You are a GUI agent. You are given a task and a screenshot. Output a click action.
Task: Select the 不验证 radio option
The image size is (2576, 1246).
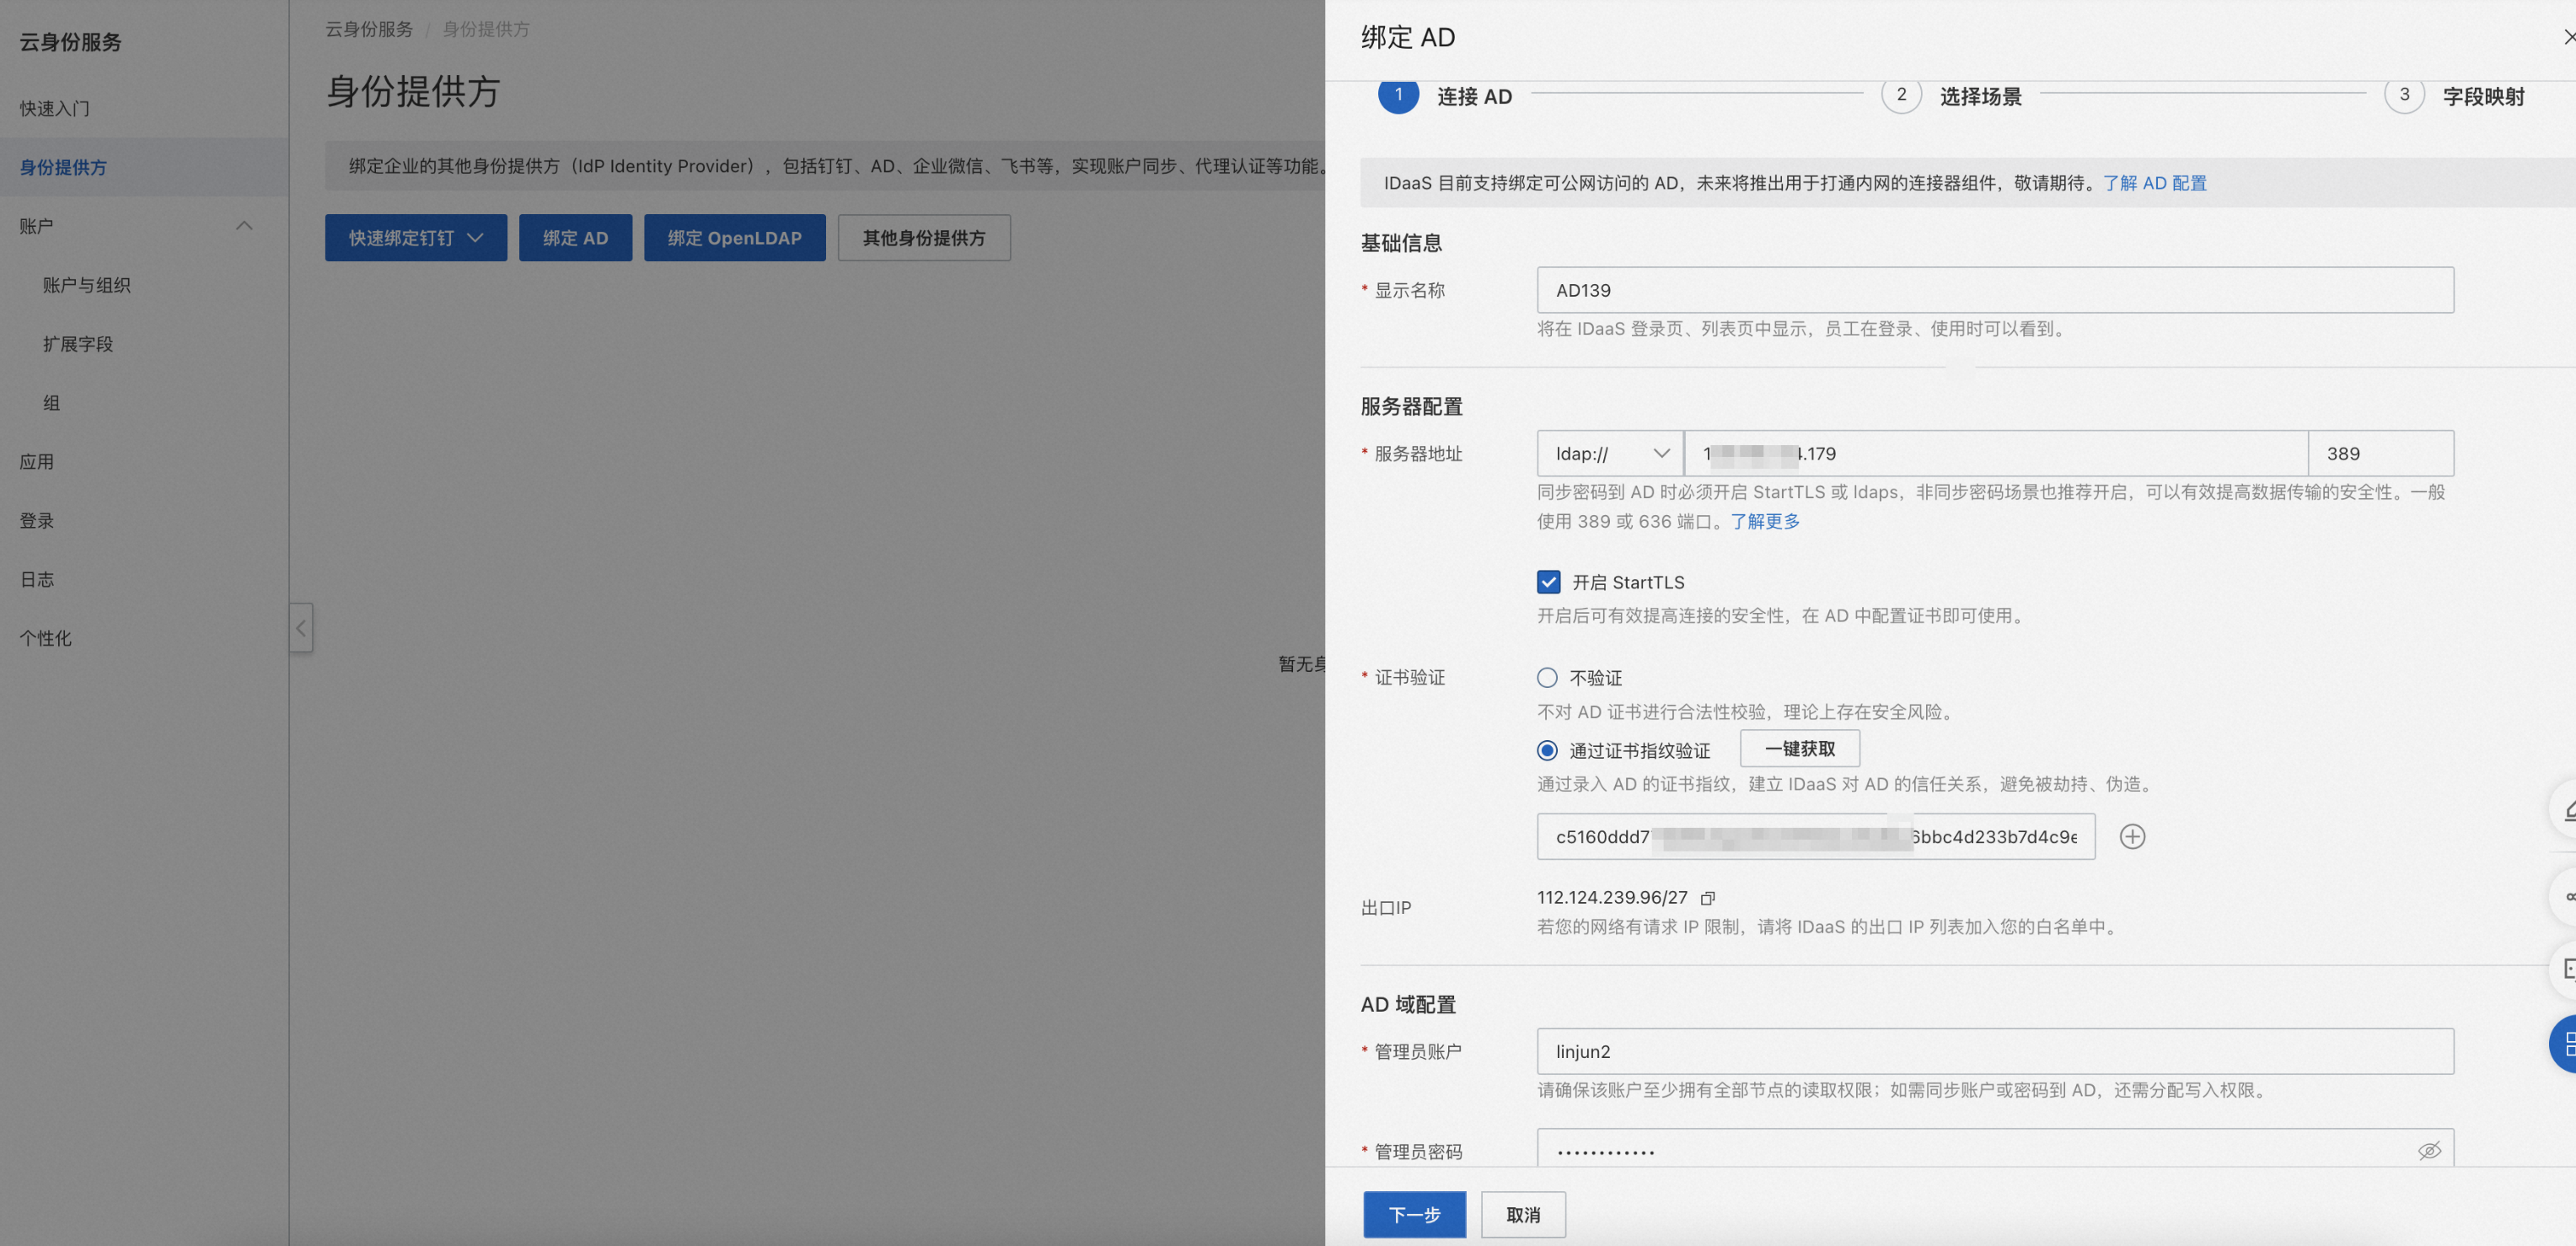point(1547,678)
